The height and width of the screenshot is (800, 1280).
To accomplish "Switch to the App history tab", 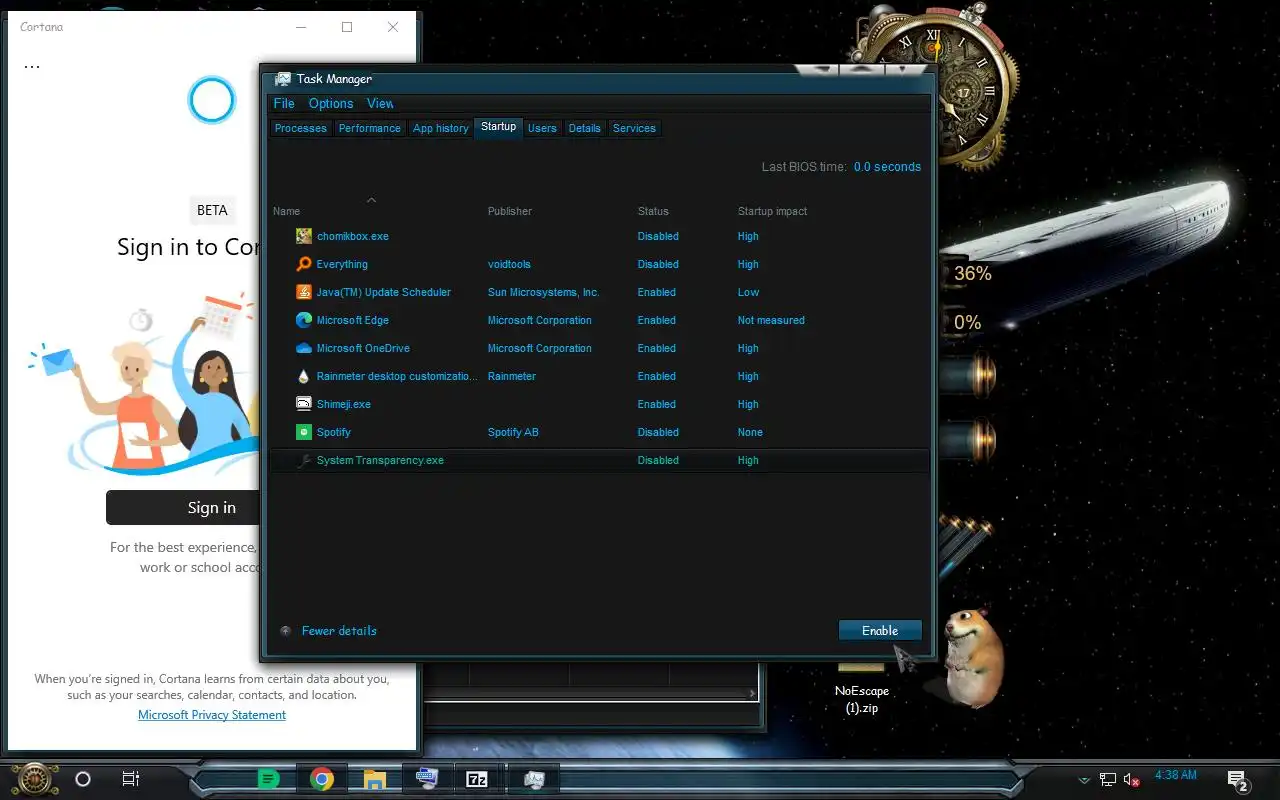I will tap(440, 128).
